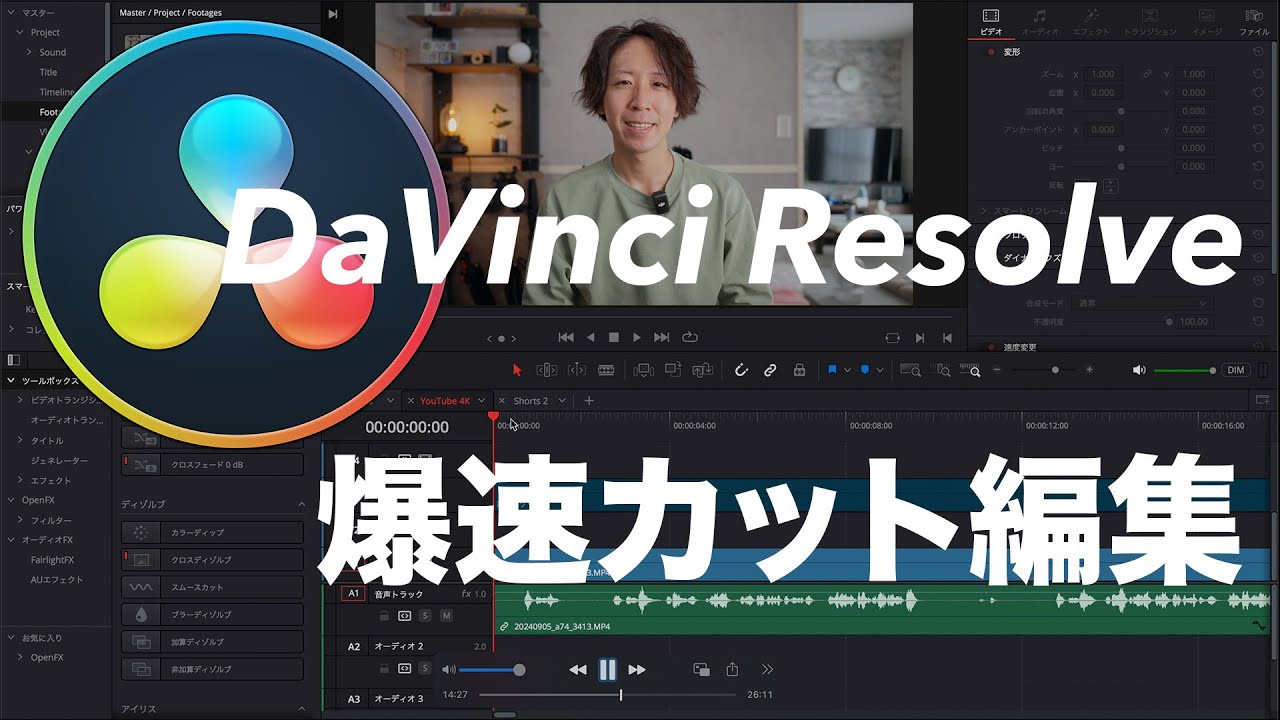Collapse the ディゾルブ transitions group
The image size is (1280, 720).
tap(301, 505)
